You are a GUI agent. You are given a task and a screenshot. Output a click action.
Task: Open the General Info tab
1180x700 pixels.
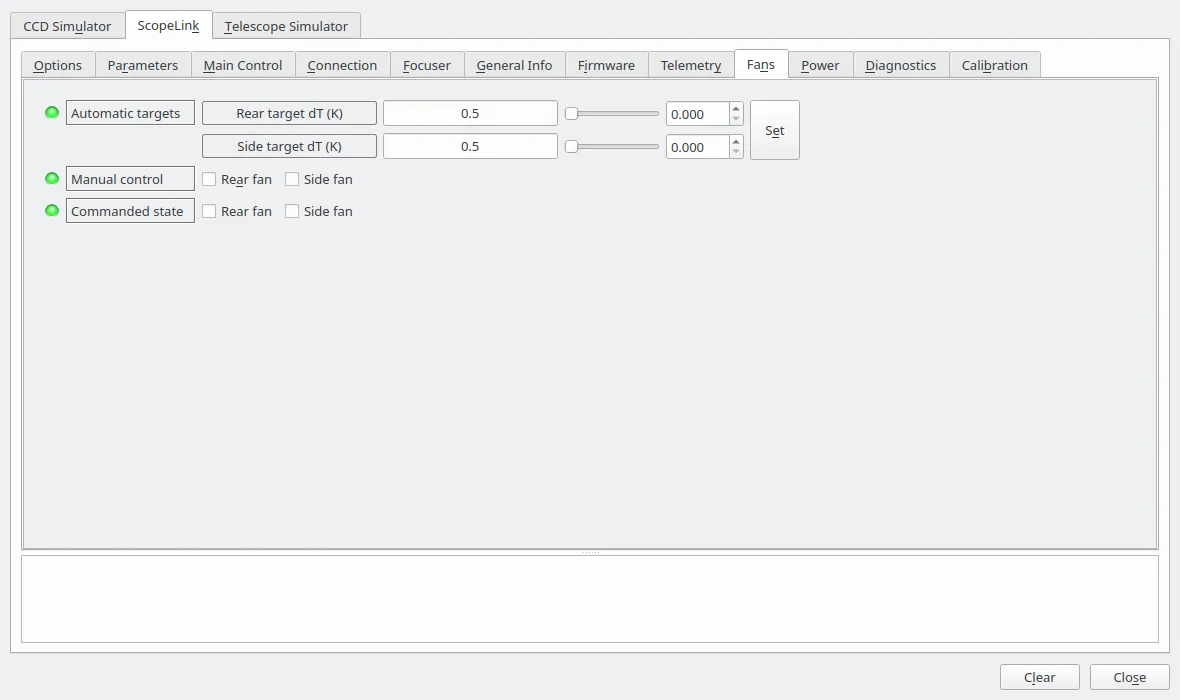tap(515, 65)
